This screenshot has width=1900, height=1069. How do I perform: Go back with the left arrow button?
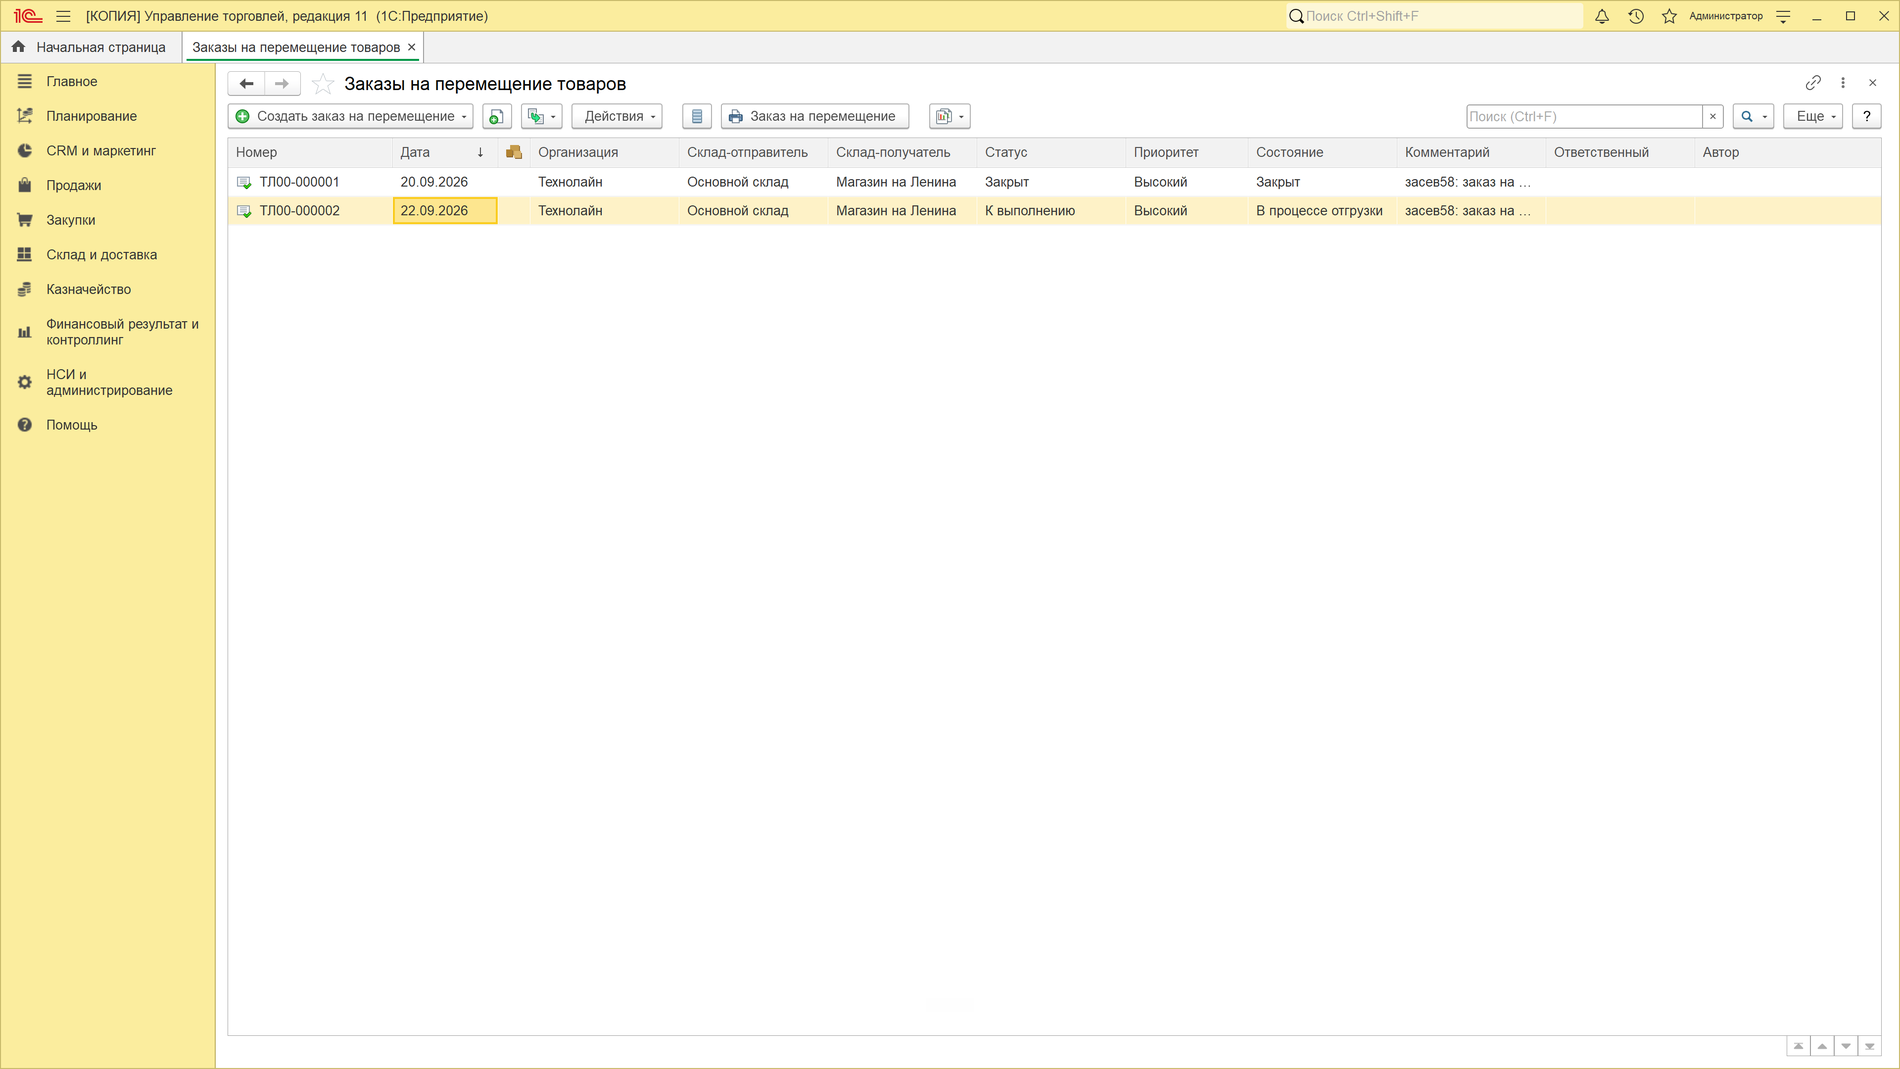tap(246, 84)
